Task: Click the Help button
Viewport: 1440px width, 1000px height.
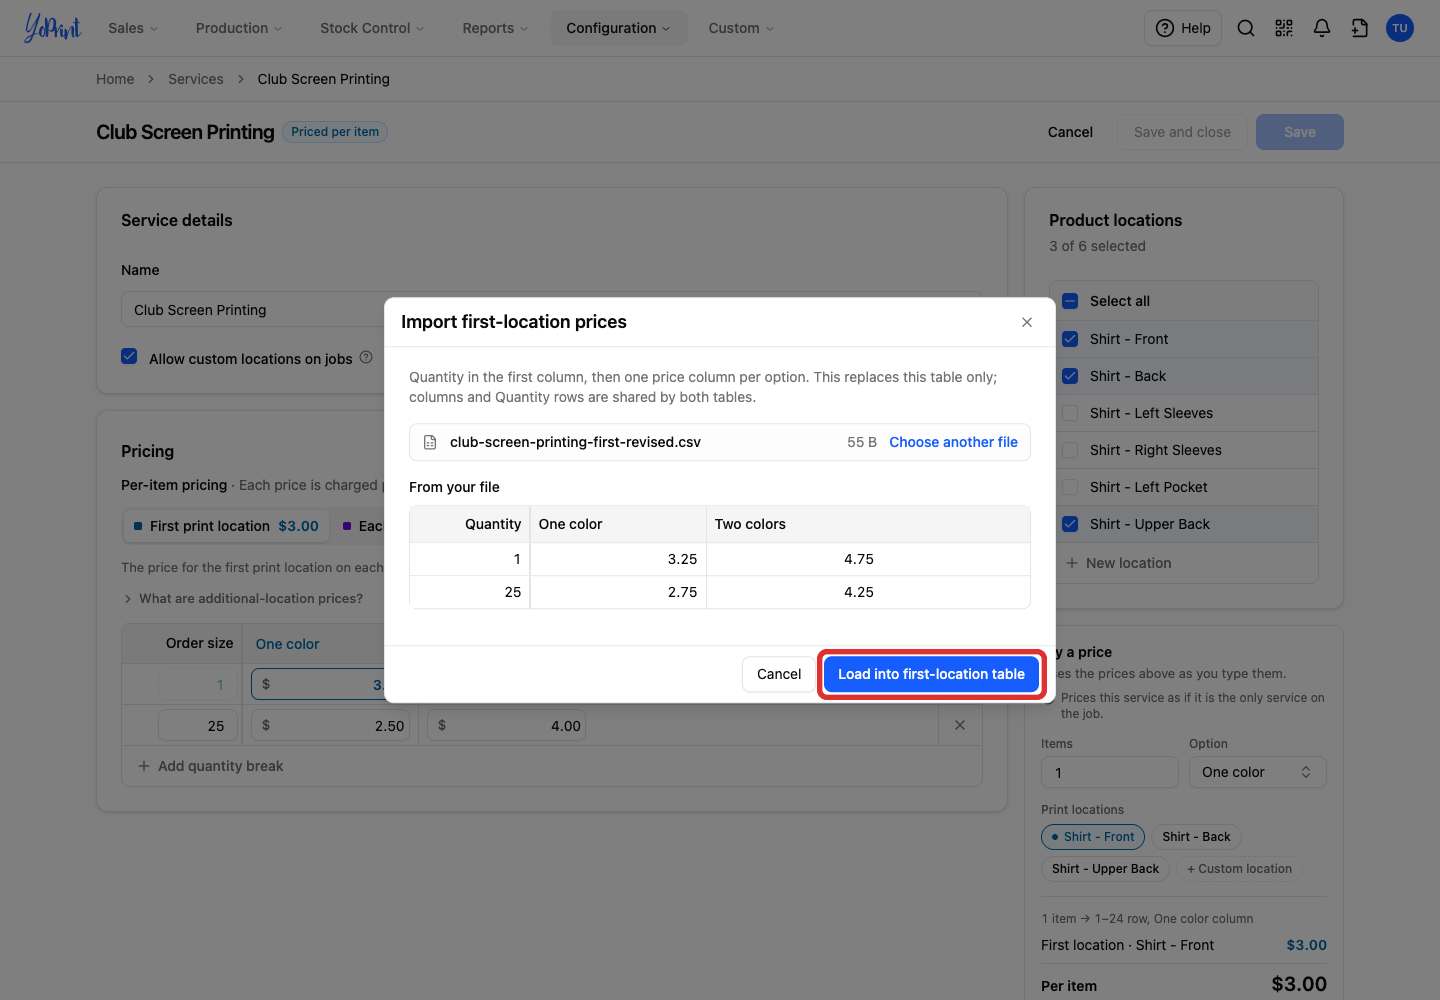Action: click(1183, 28)
